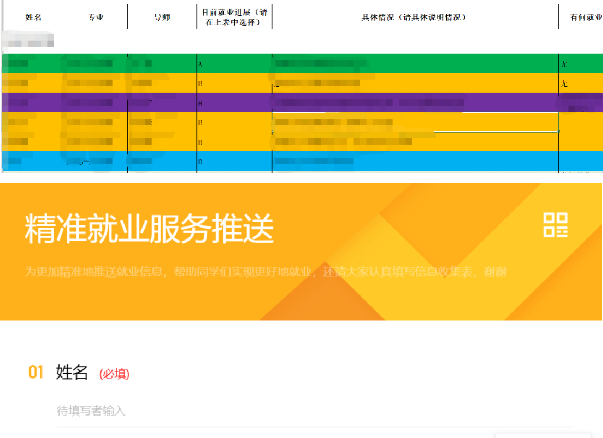Click the red (必填) required marker
603x438 pixels.
(114, 374)
